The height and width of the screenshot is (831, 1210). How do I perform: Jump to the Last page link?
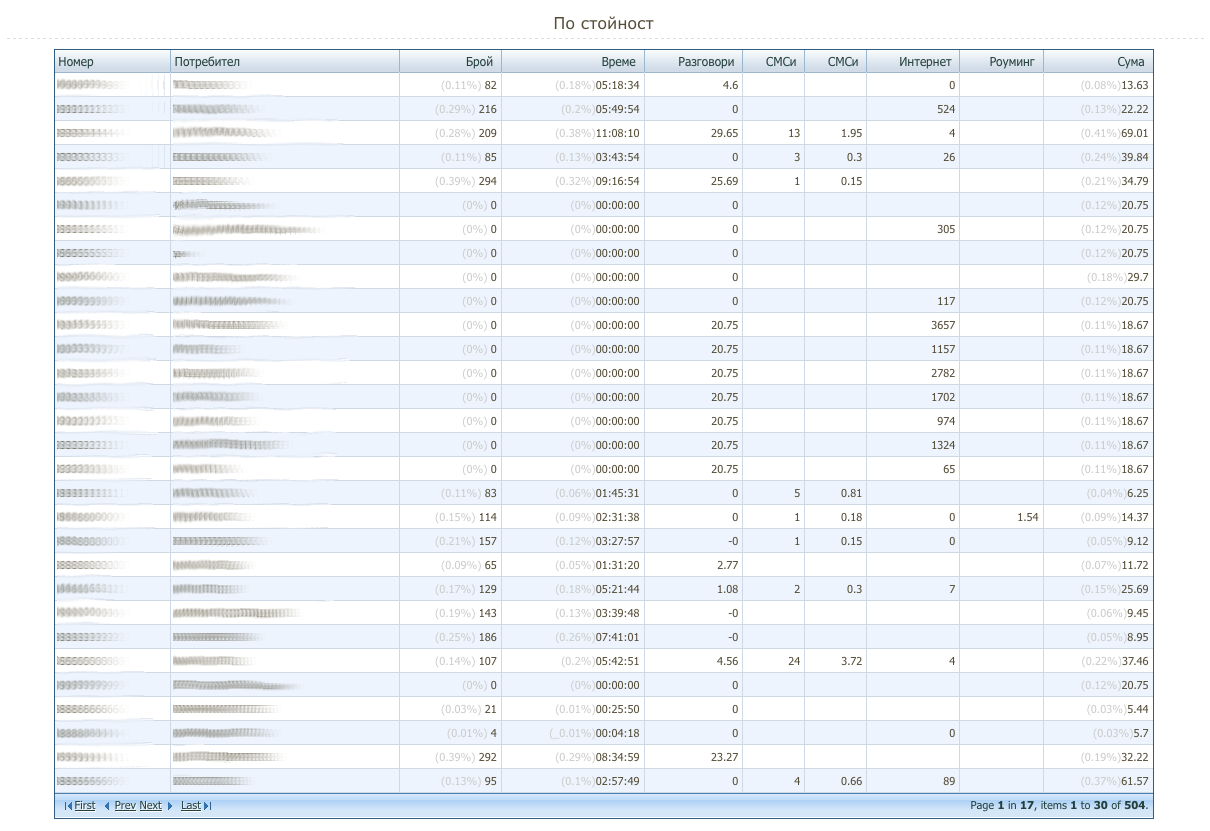pyautogui.click(x=190, y=806)
